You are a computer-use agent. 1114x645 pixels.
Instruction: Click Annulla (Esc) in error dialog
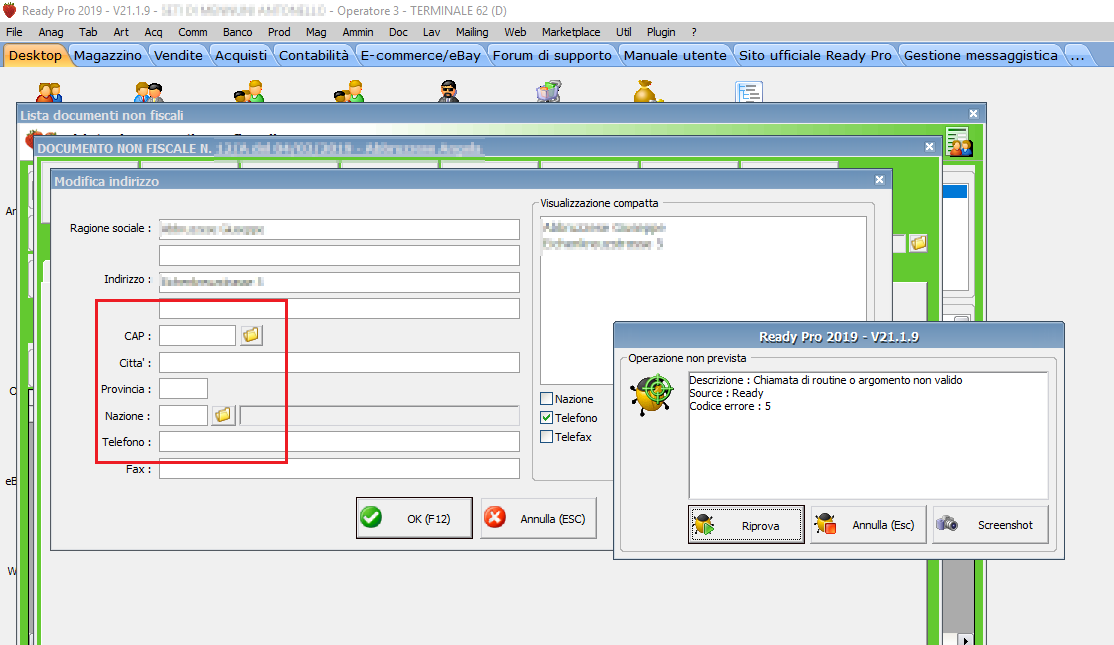(868, 525)
